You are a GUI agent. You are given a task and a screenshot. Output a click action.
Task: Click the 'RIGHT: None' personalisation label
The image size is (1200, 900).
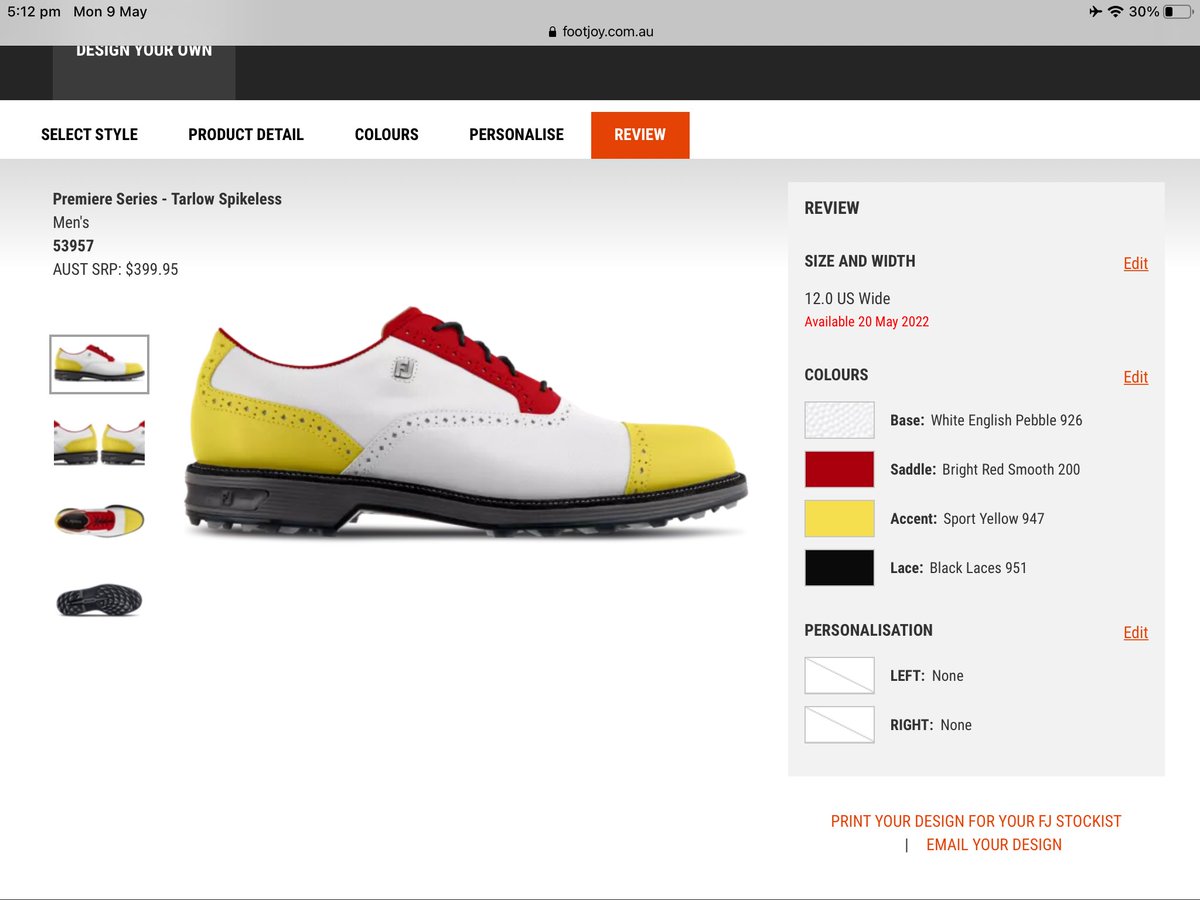point(931,724)
